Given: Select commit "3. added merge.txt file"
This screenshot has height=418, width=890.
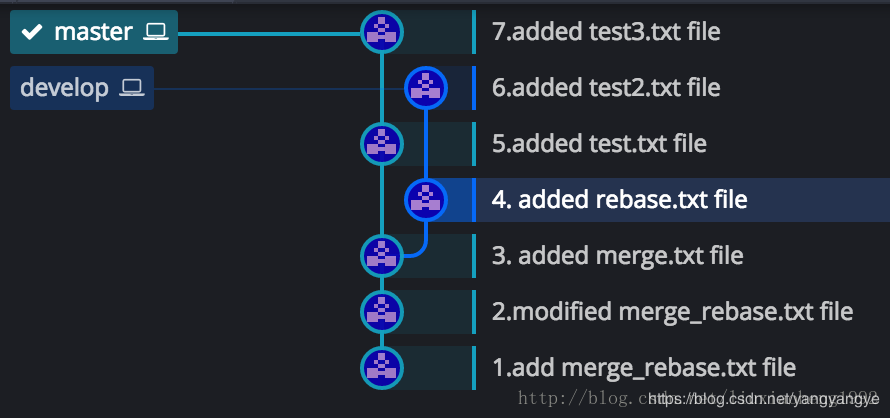Looking at the screenshot, I should tap(617, 255).
